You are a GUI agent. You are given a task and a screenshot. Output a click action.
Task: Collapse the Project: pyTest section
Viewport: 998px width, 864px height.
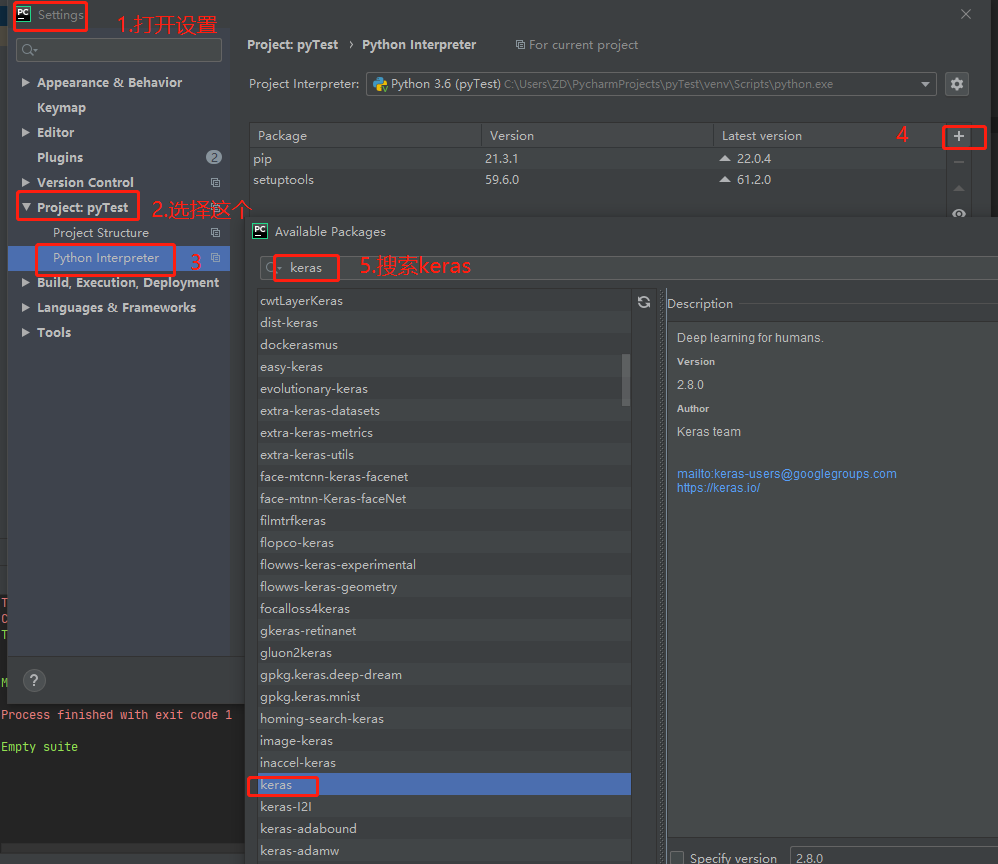coord(26,207)
